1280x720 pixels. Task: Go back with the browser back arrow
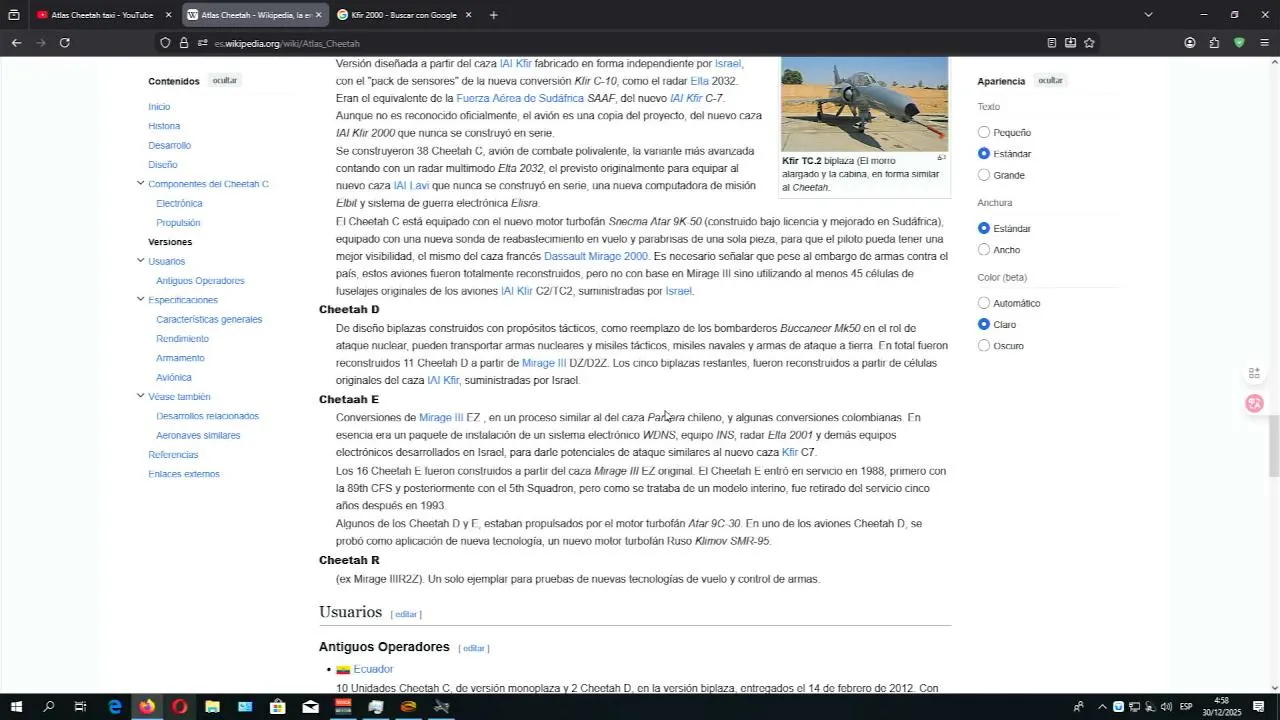[16, 43]
